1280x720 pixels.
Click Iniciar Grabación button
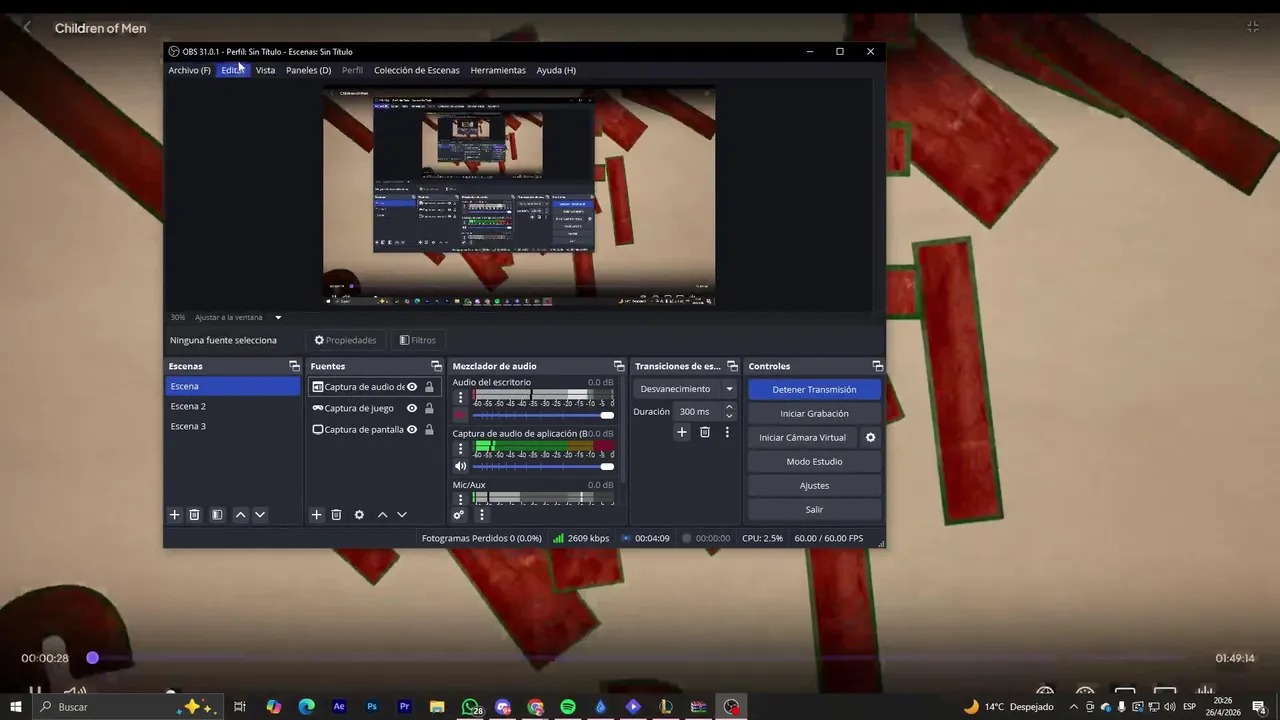point(814,413)
